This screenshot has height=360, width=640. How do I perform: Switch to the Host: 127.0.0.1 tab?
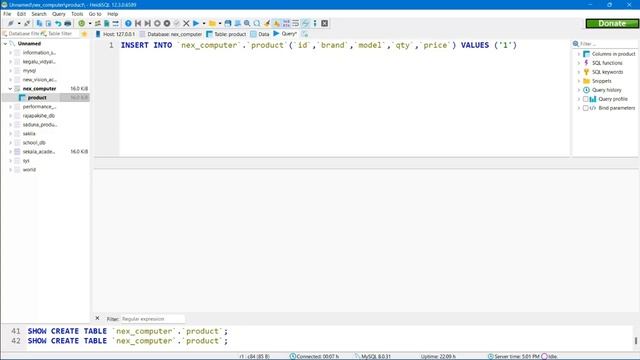tap(115, 34)
